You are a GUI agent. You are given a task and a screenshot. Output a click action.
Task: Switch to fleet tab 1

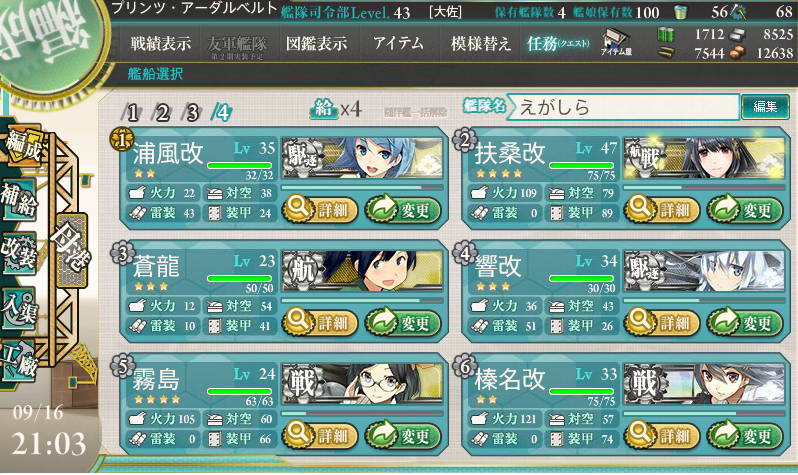coord(132,112)
